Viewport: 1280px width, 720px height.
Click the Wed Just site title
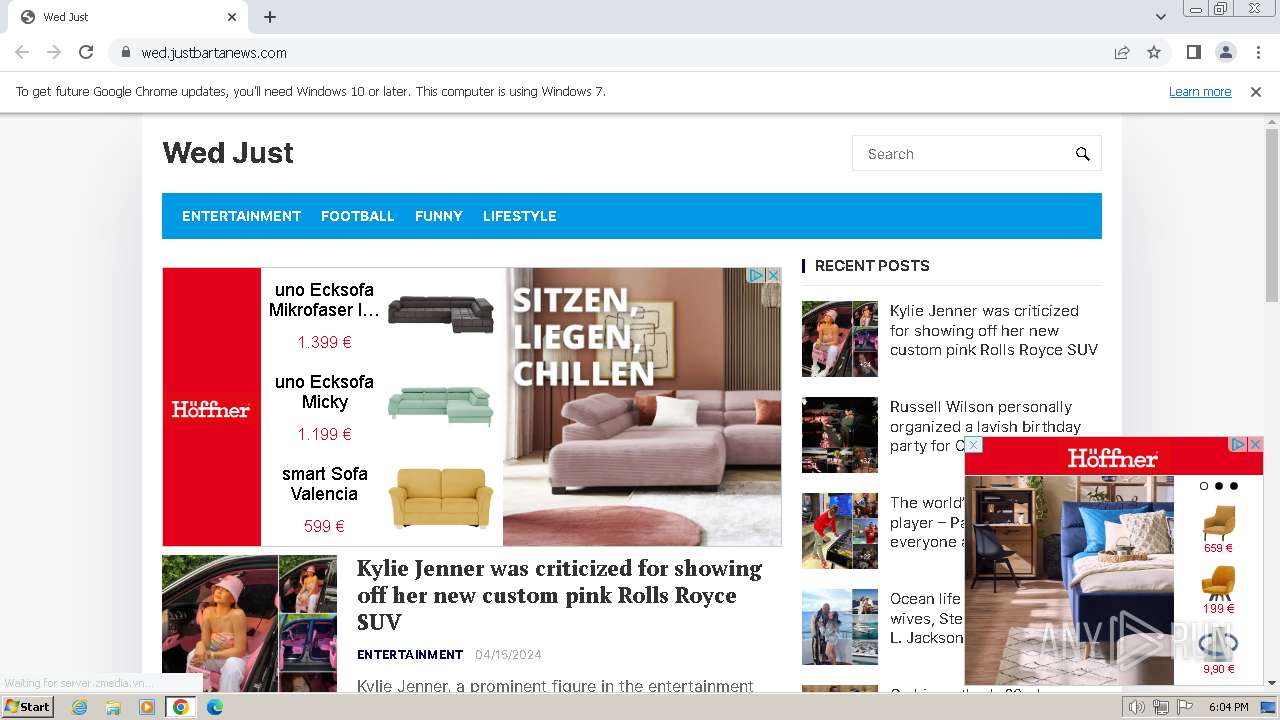(228, 153)
